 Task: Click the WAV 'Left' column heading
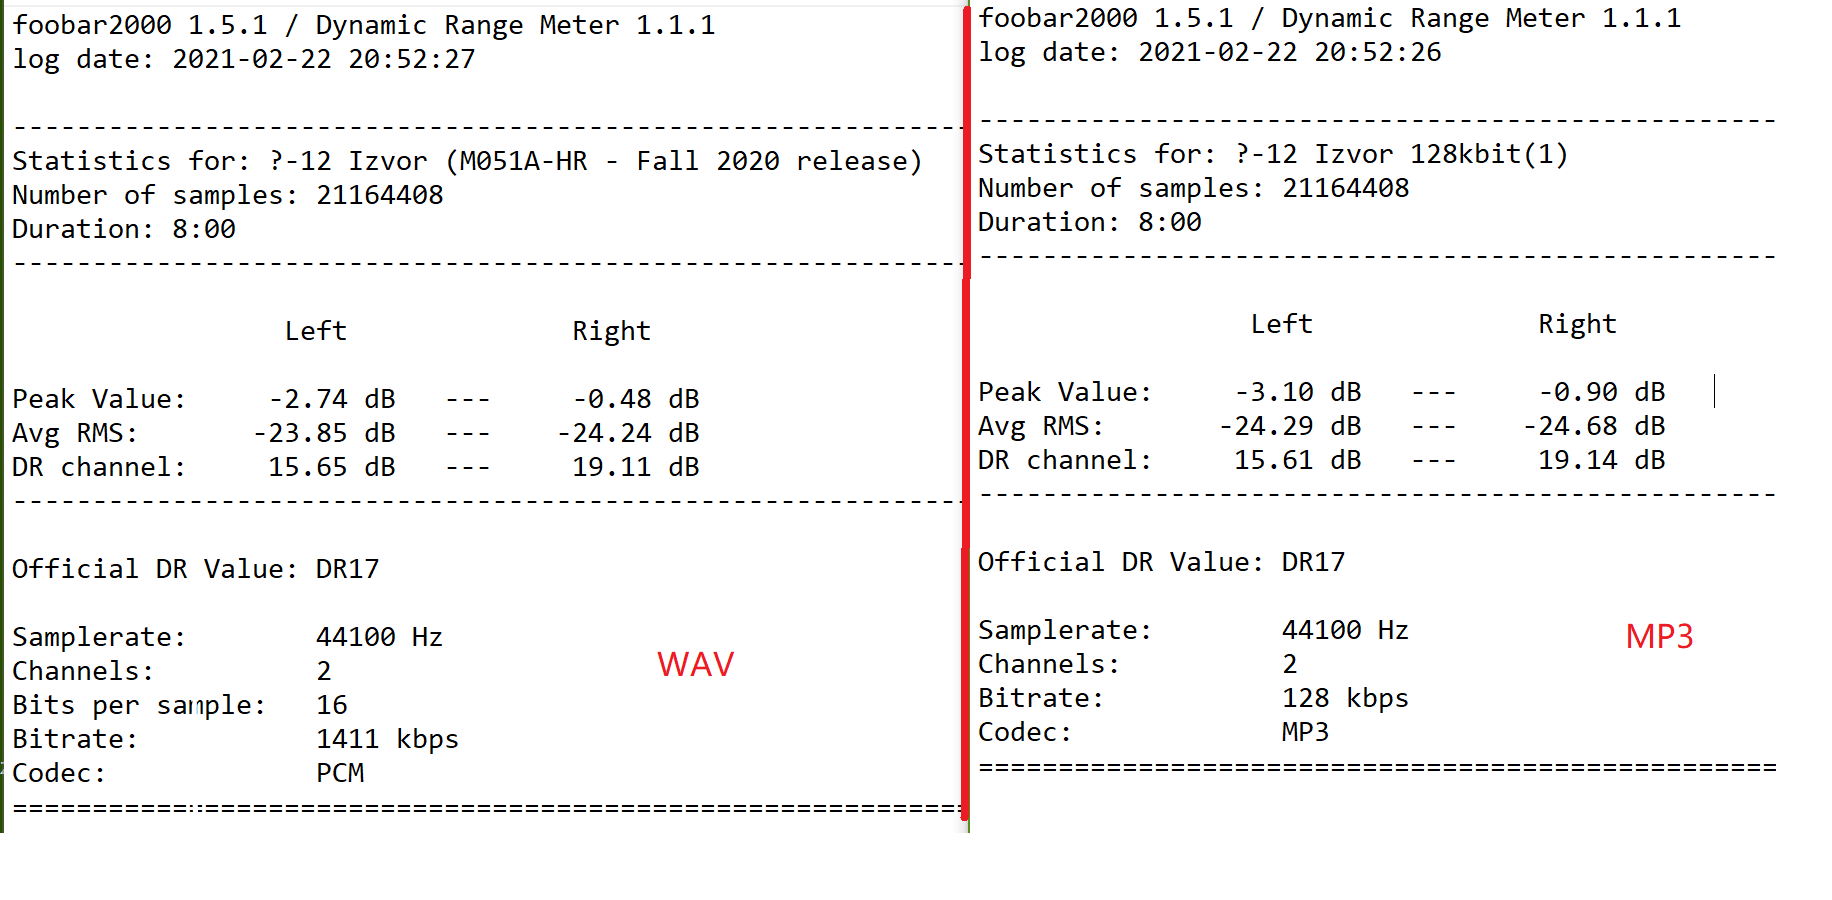(x=316, y=331)
